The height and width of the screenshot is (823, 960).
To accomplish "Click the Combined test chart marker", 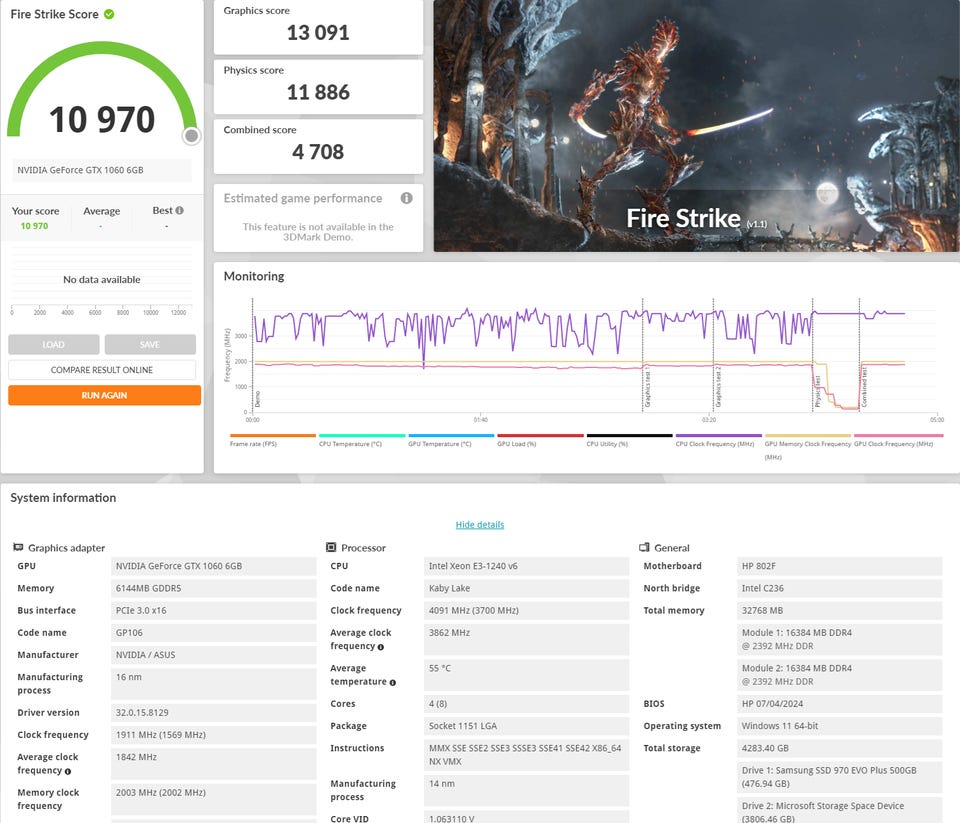I will point(864,387).
